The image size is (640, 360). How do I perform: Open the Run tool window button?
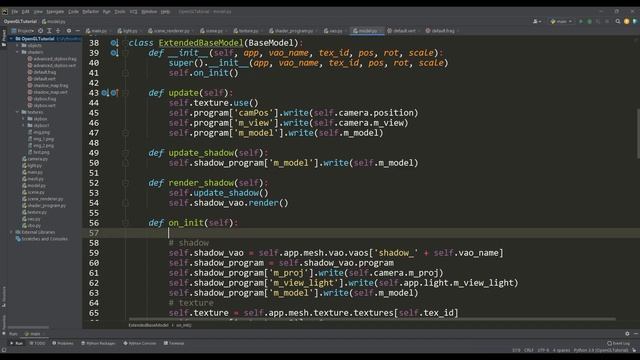pos(17,343)
